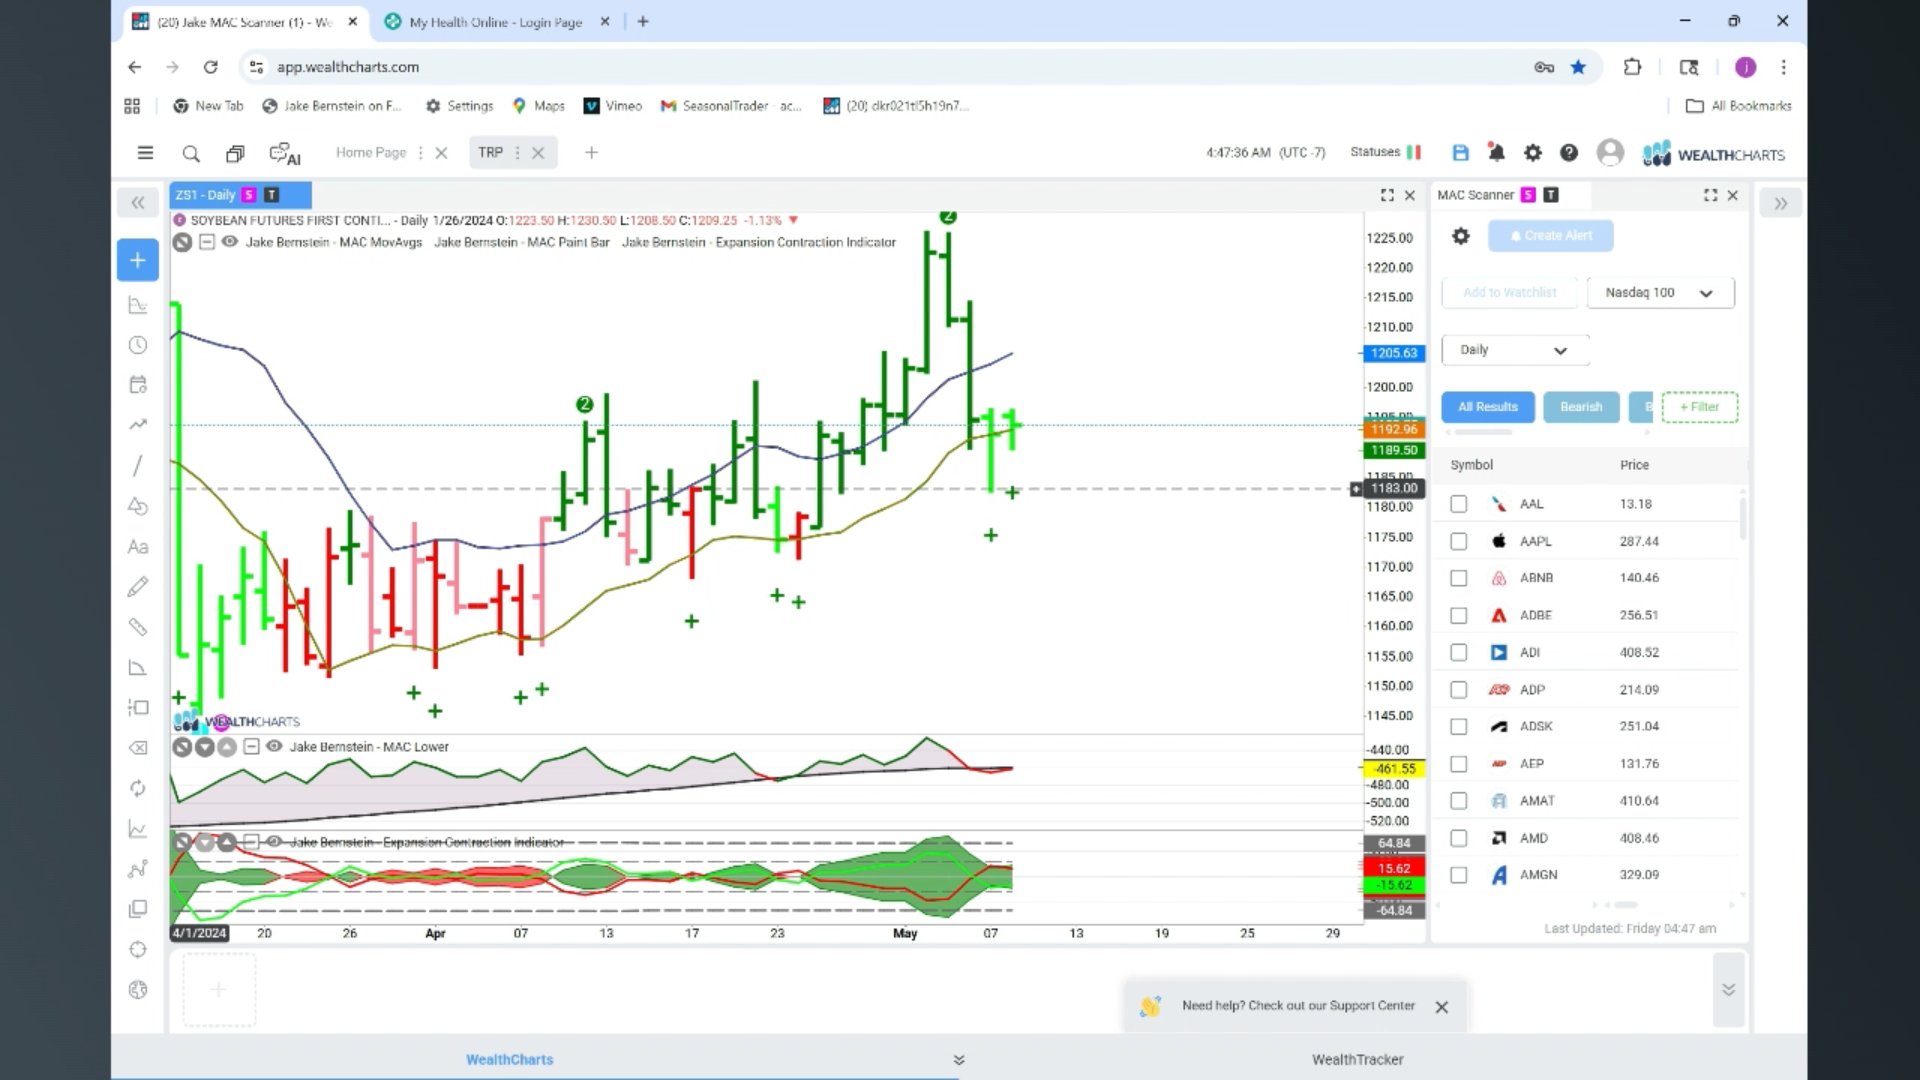This screenshot has height=1080, width=1920.
Task: Reload the wealthcharts page
Action: click(x=210, y=67)
